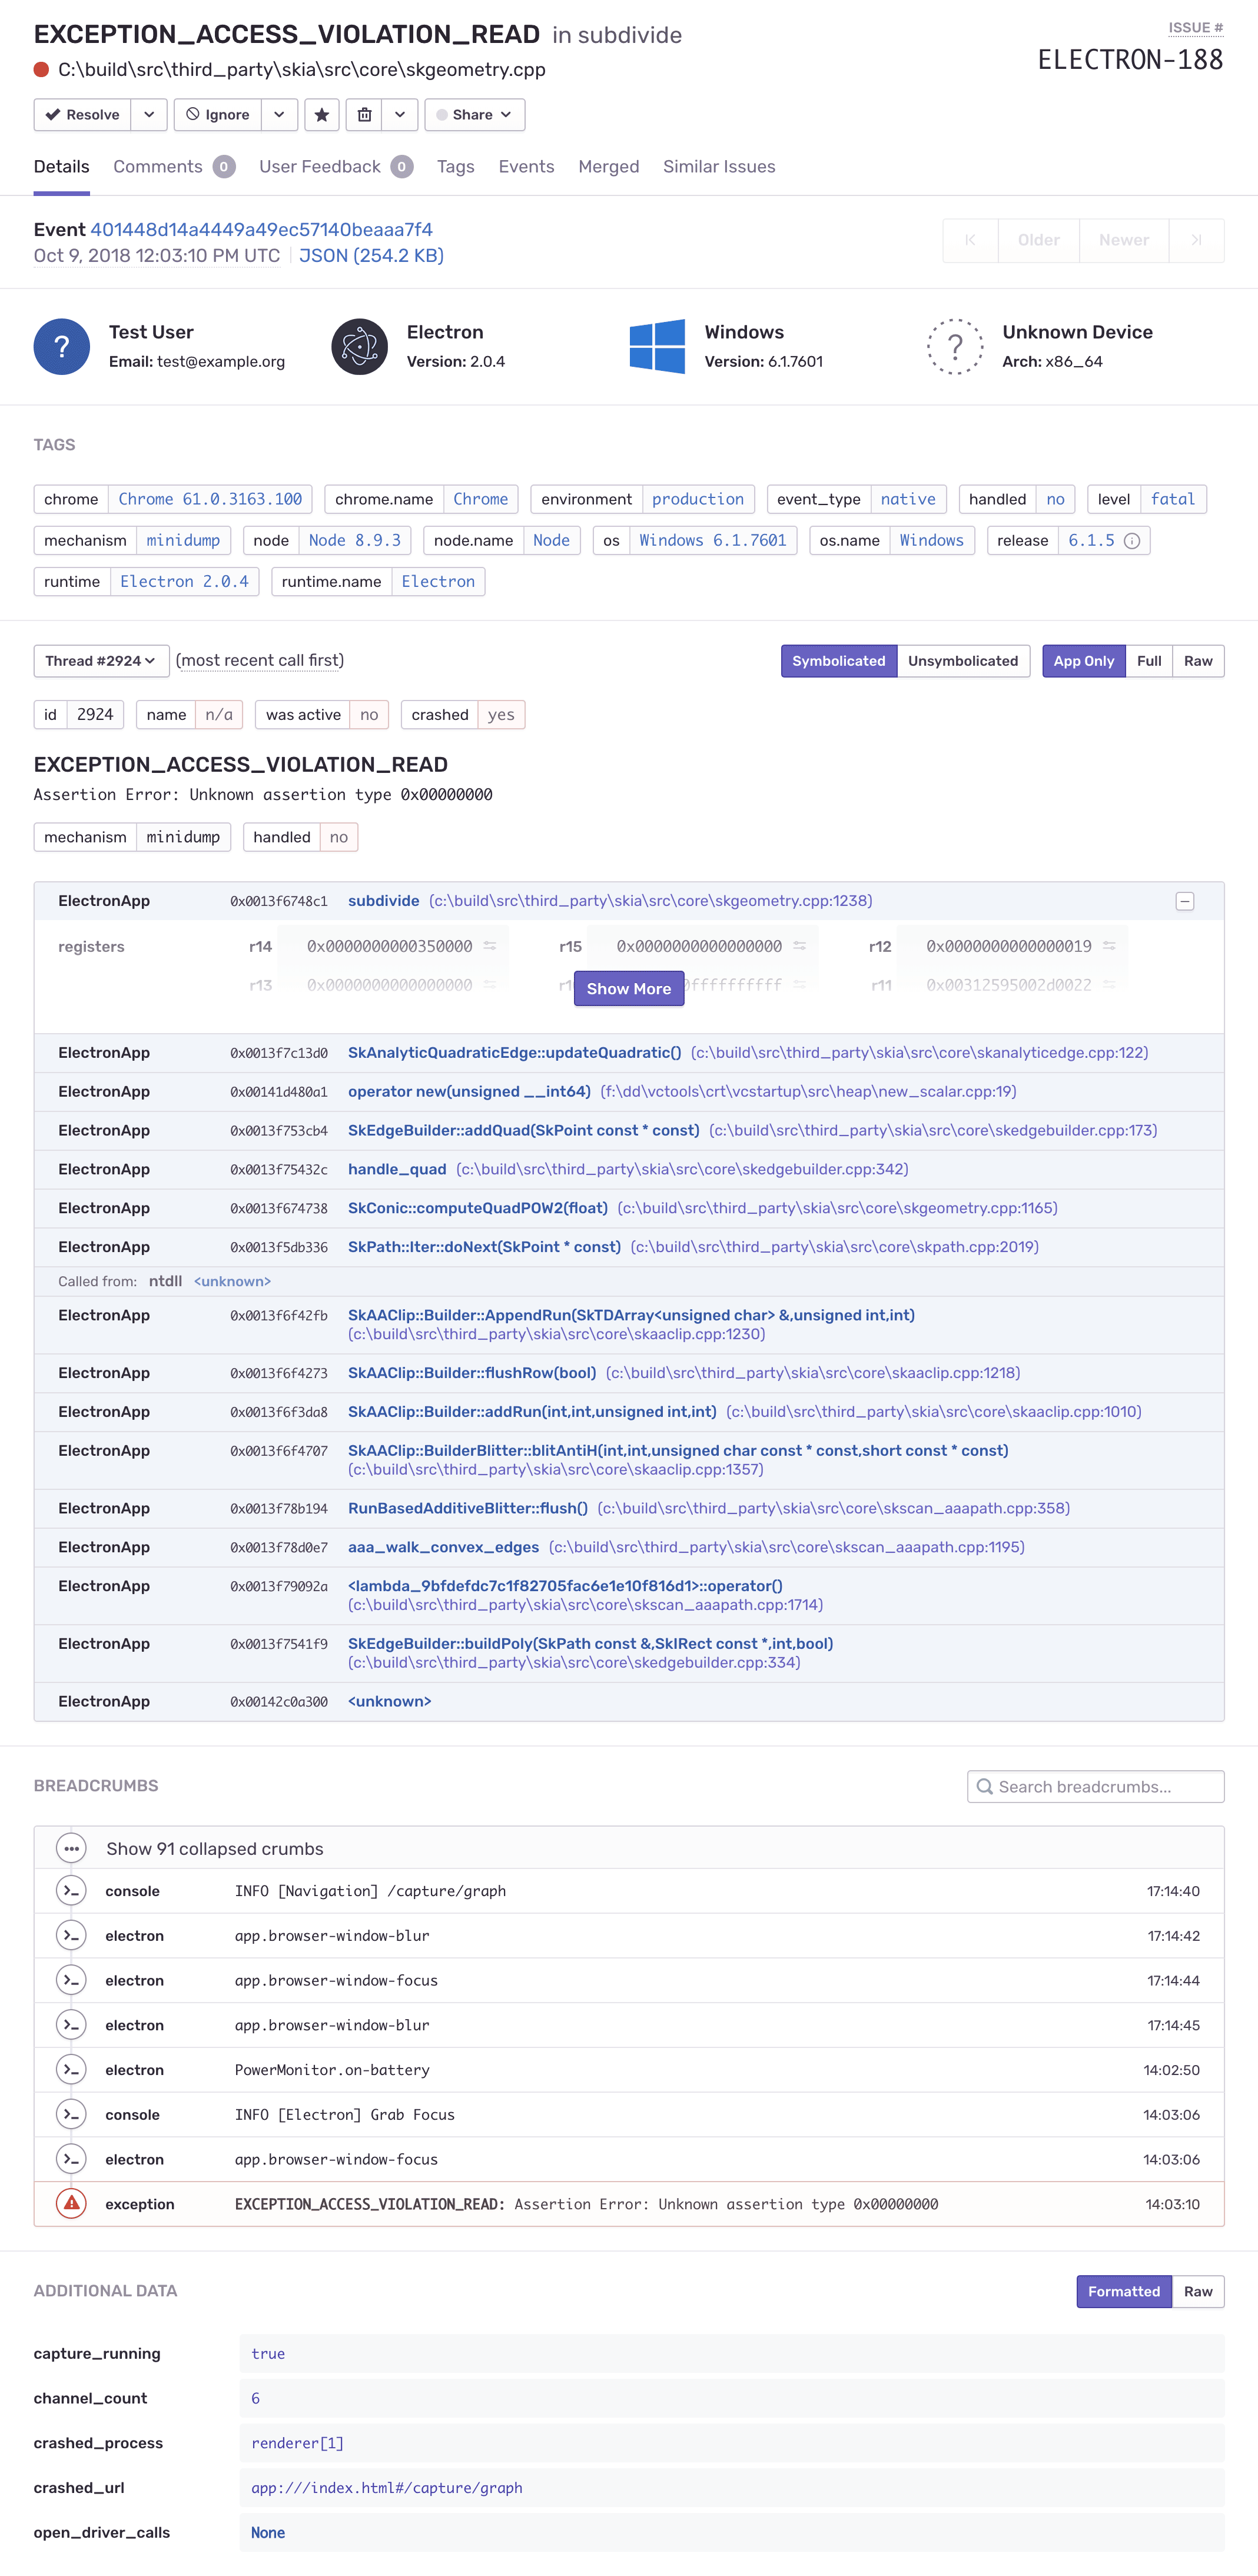Screen dimensions: 1258x2576
Task: Click the Newer event button
Action: [x=1124, y=241]
